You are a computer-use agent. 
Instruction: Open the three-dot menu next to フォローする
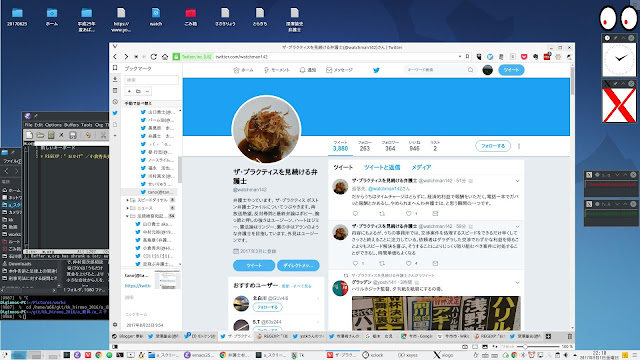click(x=519, y=146)
